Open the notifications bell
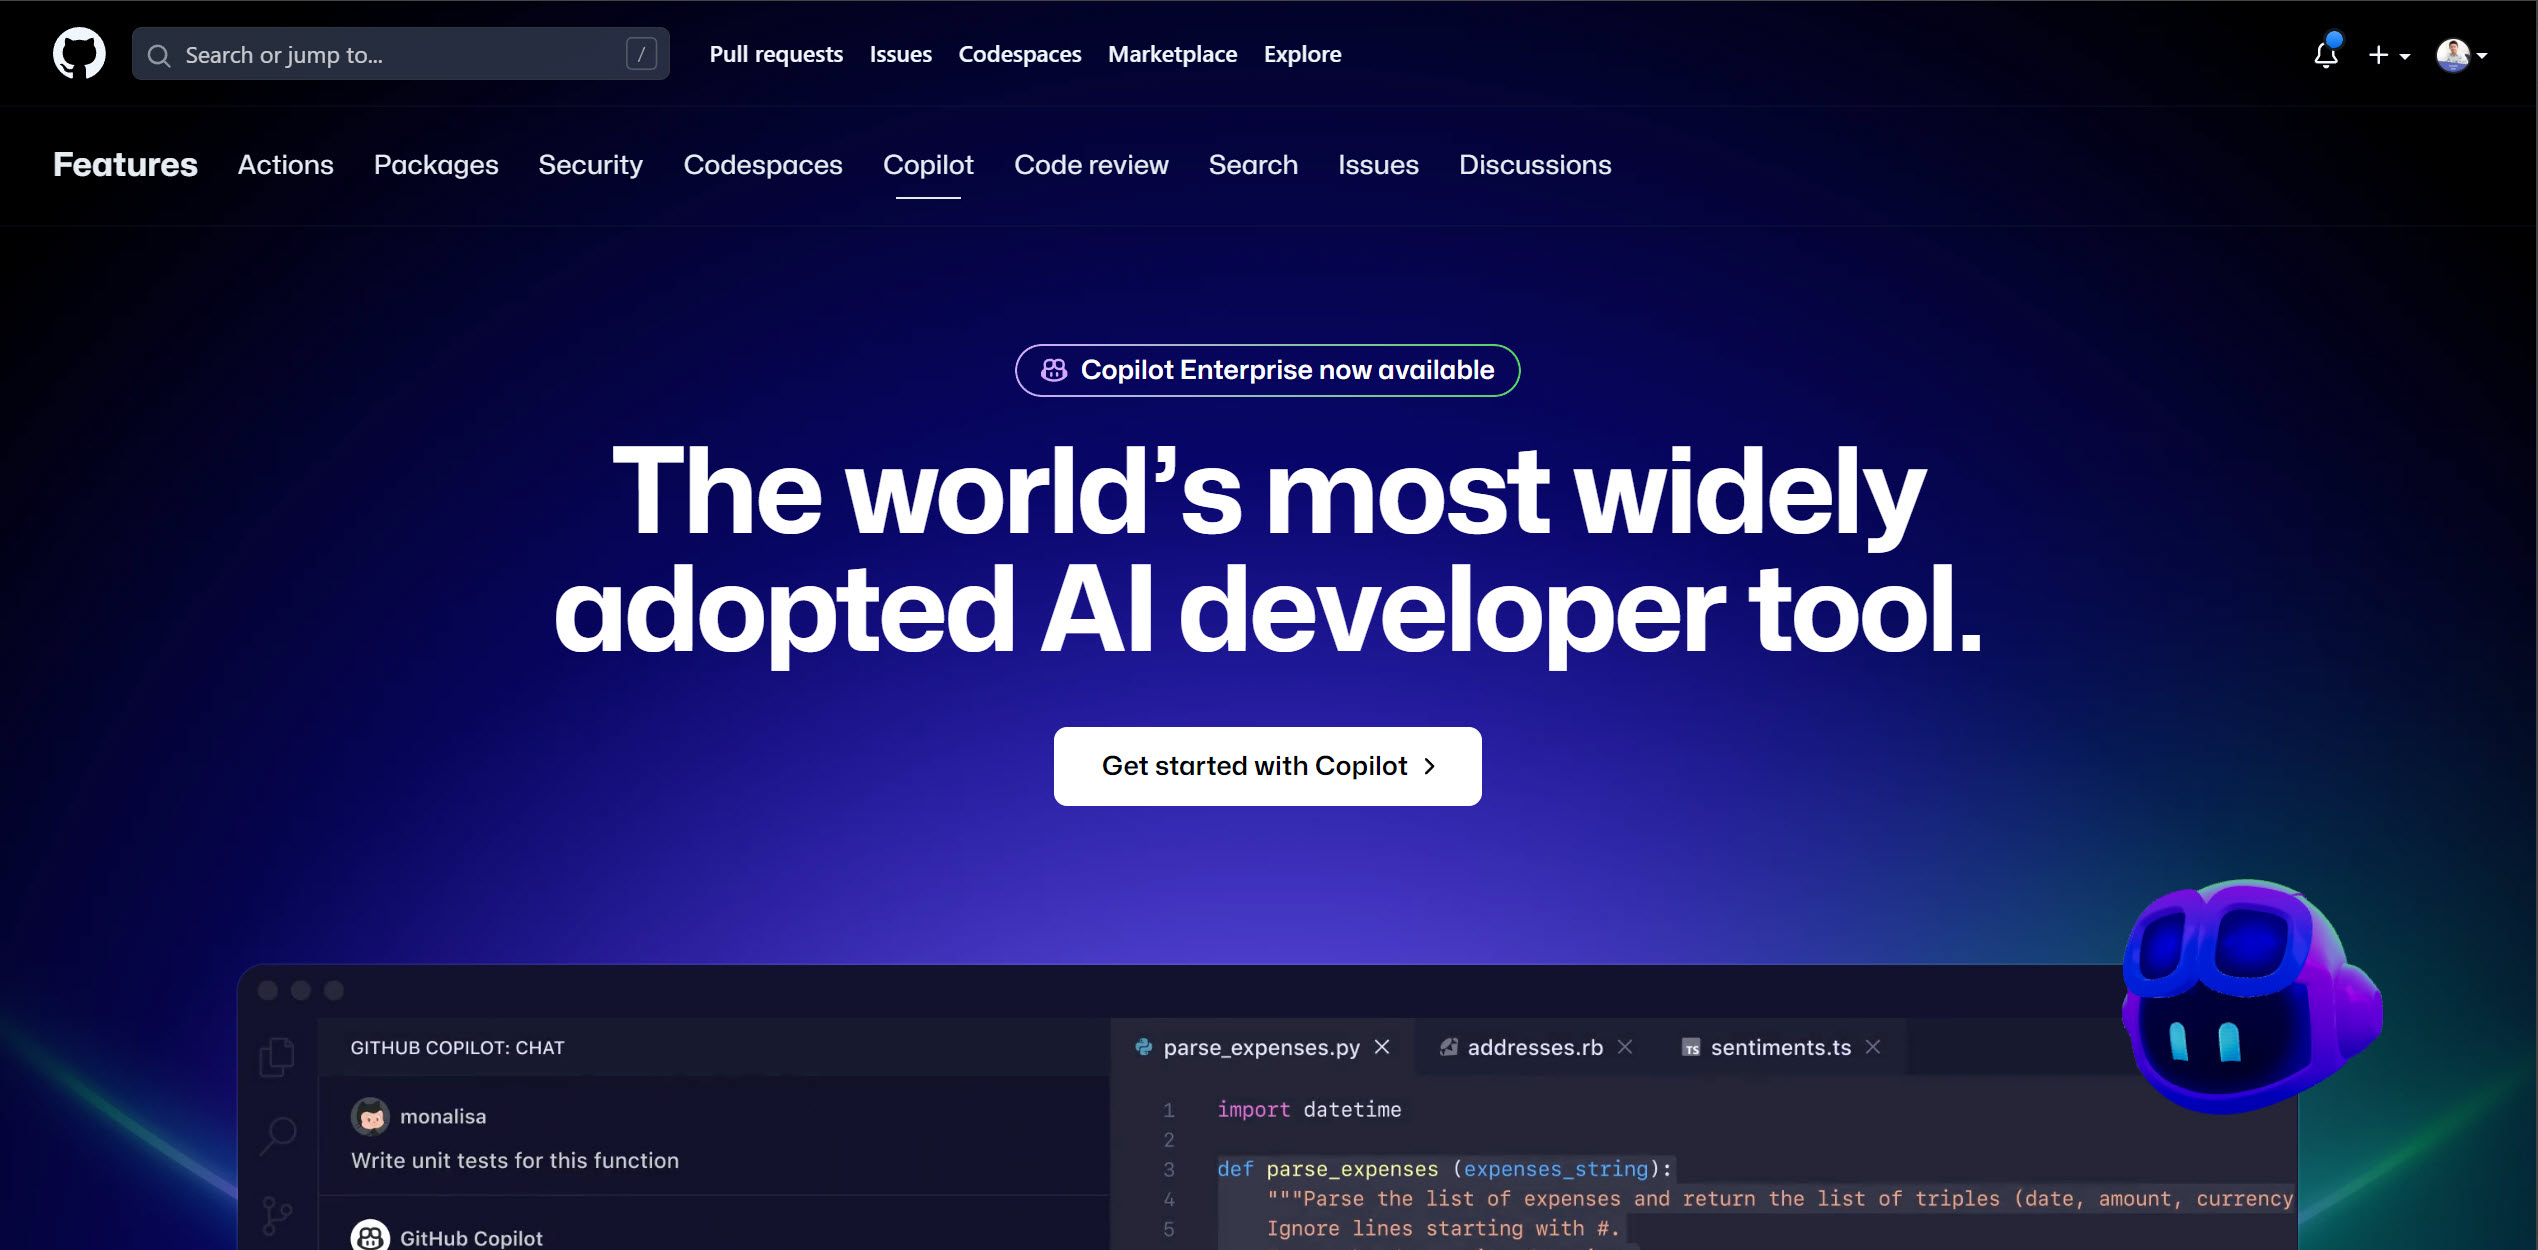Image resolution: width=2538 pixels, height=1250 pixels. pyautogui.click(x=2326, y=55)
